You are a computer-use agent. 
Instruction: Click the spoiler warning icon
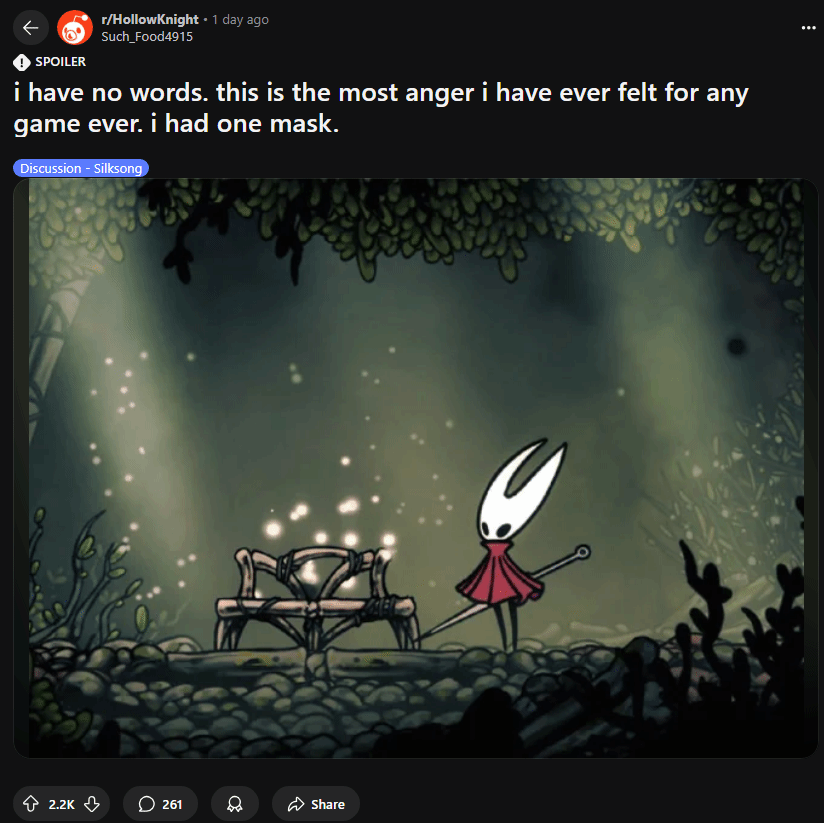[22, 62]
